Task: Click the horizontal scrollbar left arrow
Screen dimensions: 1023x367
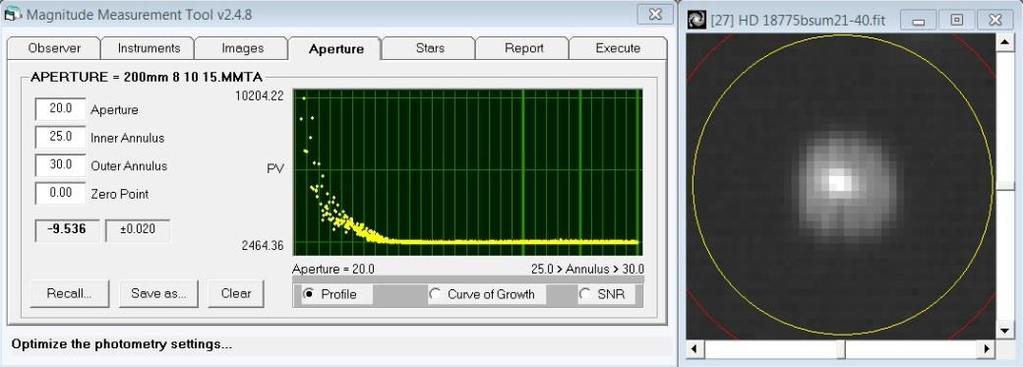Action: (695, 349)
